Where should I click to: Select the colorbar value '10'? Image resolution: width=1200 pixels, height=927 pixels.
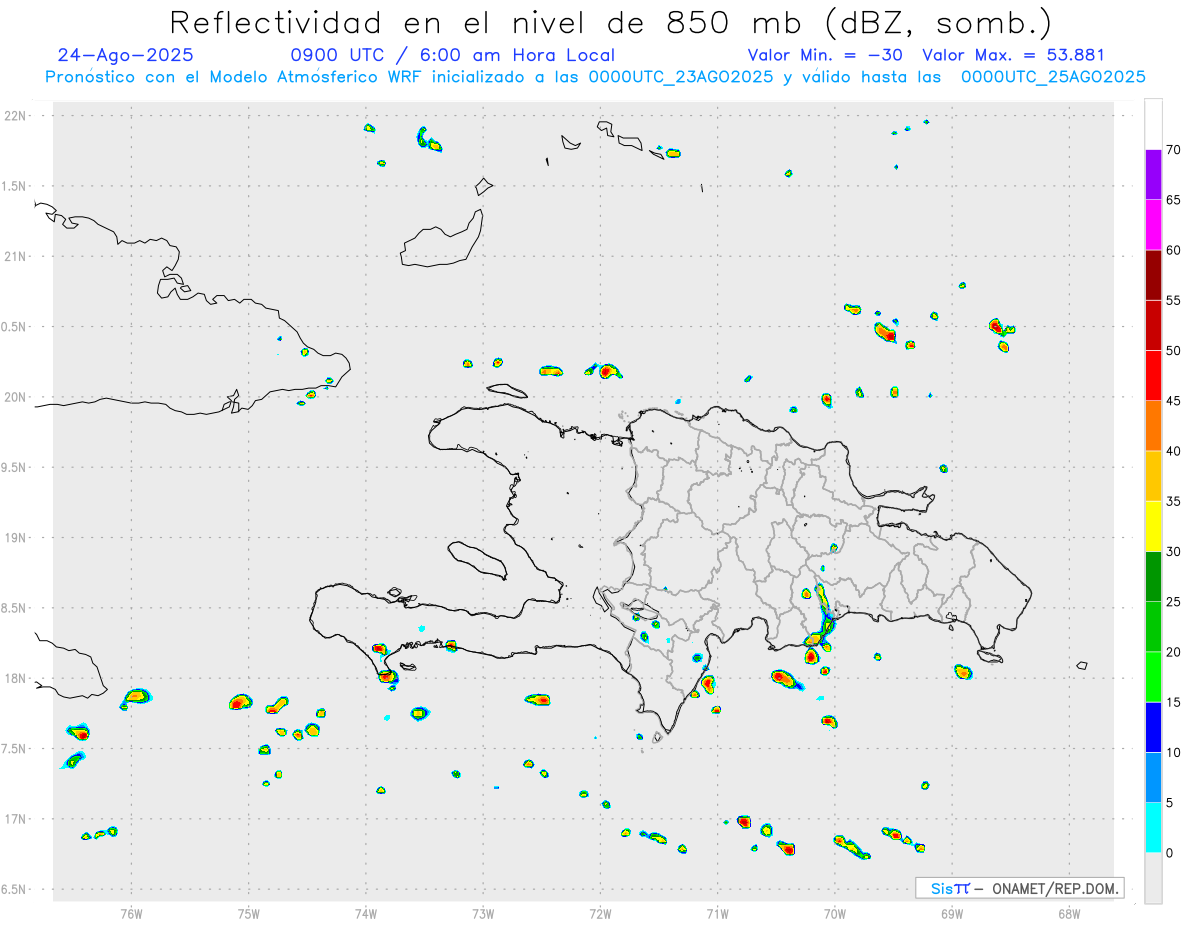click(x=1175, y=753)
